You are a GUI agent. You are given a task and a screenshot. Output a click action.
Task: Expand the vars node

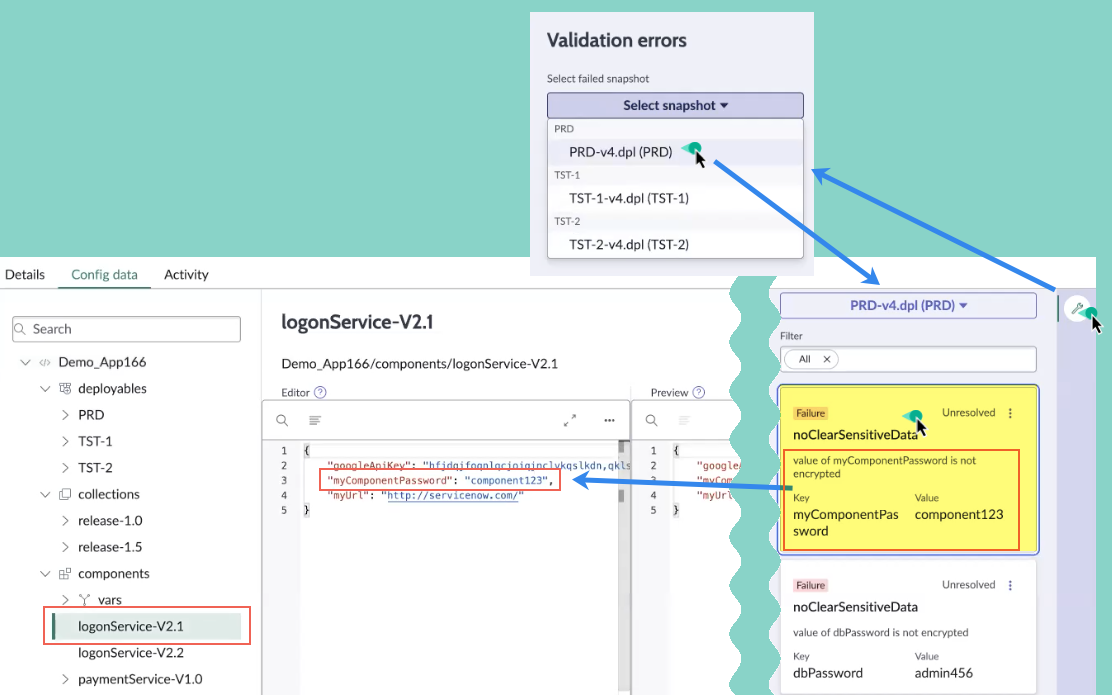pyautogui.click(x=65, y=600)
